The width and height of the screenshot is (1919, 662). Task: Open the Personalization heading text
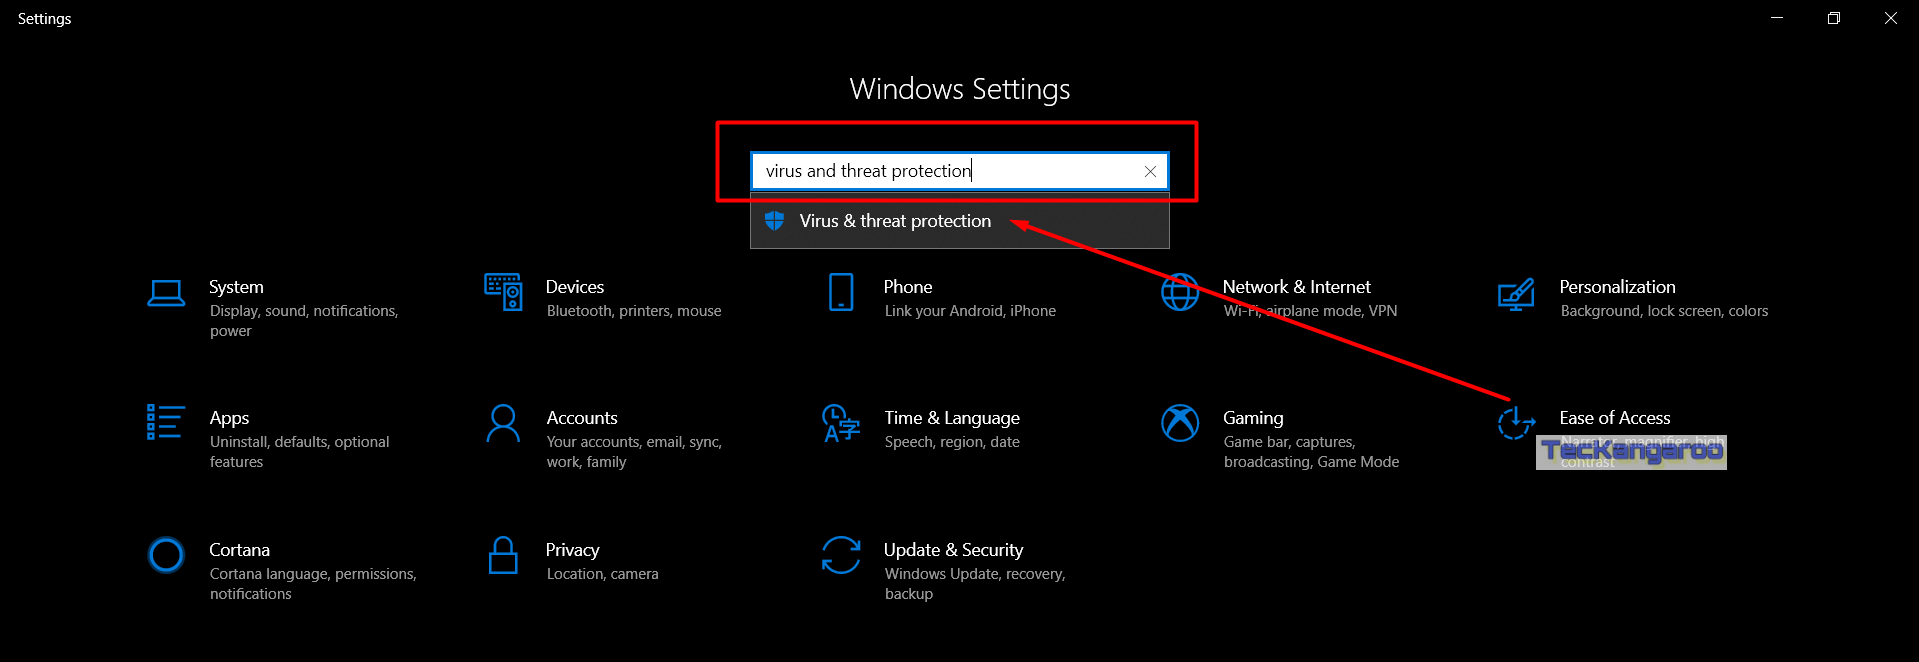[x=1617, y=287]
